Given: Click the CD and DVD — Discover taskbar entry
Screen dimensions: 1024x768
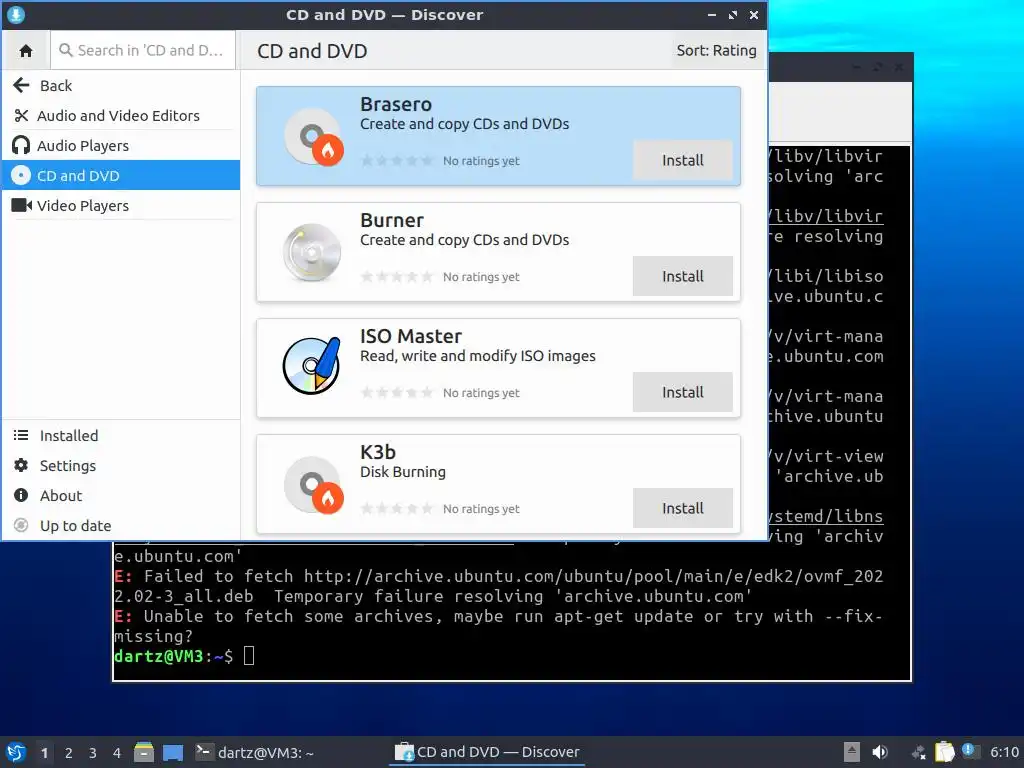Looking at the screenshot, I should point(487,753).
